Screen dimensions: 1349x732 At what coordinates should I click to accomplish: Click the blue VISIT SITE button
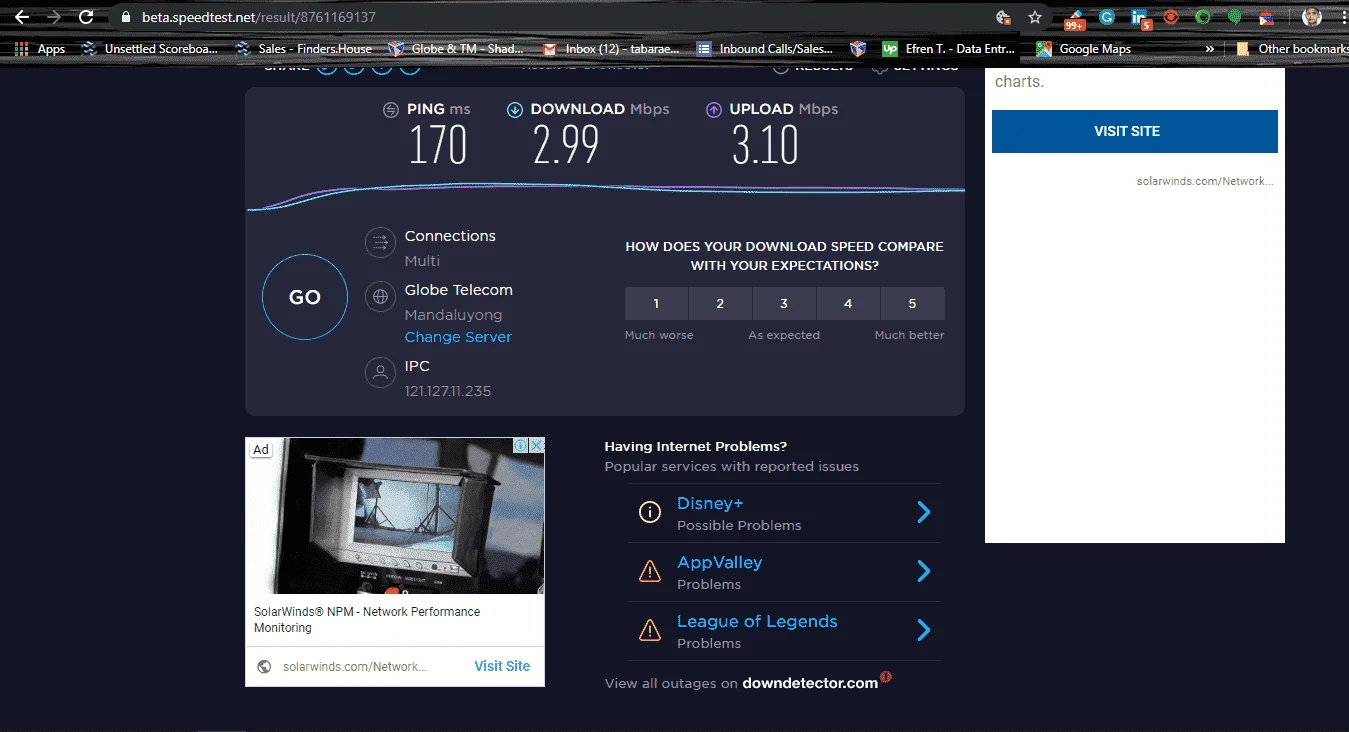coord(1135,131)
